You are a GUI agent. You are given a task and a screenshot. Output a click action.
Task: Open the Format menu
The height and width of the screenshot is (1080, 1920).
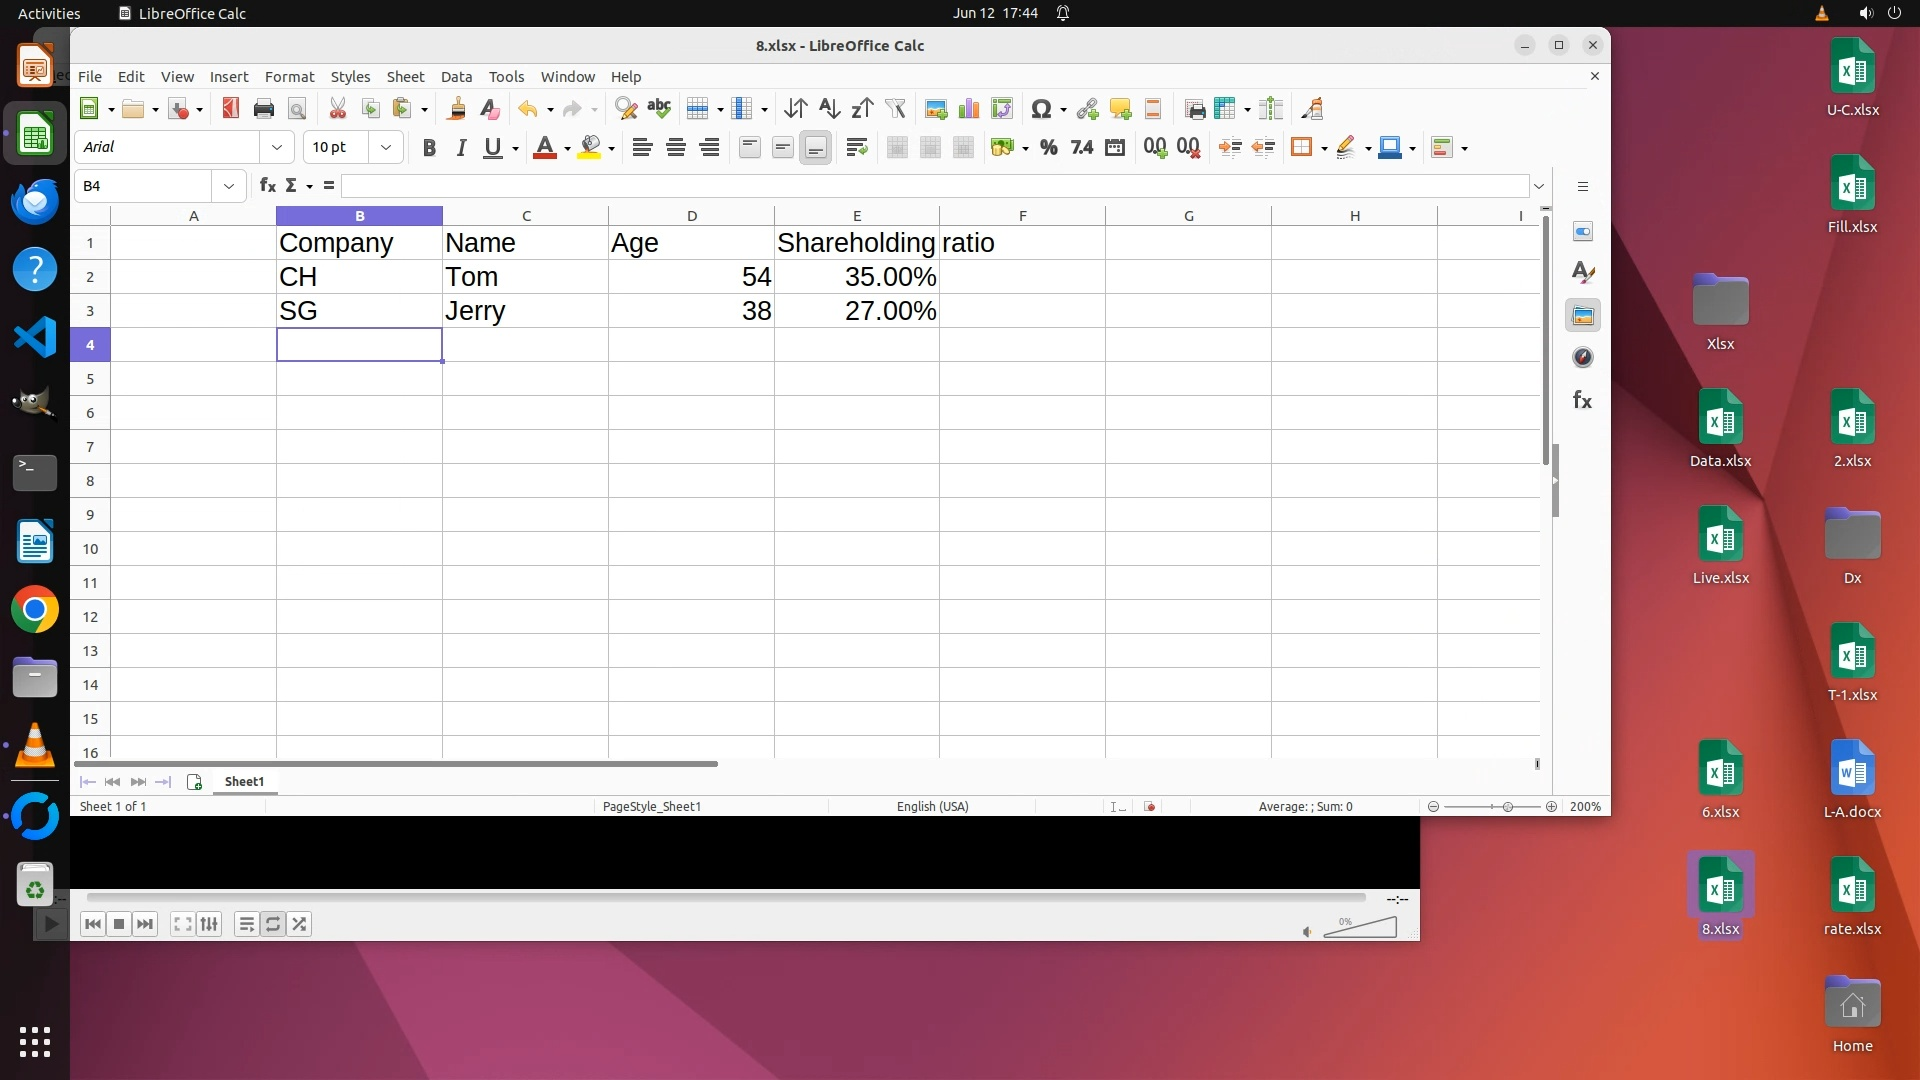(x=289, y=77)
